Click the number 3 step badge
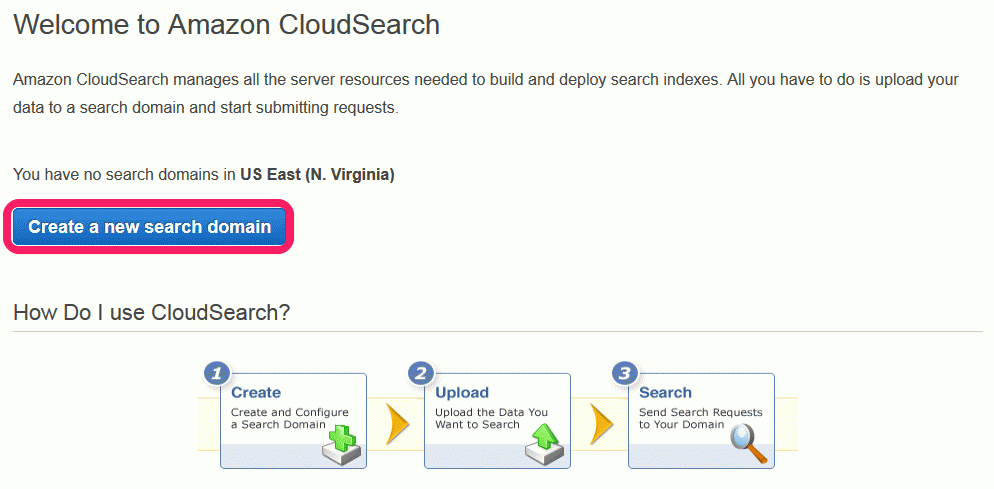This screenshot has width=994, height=489. click(x=625, y=374)
